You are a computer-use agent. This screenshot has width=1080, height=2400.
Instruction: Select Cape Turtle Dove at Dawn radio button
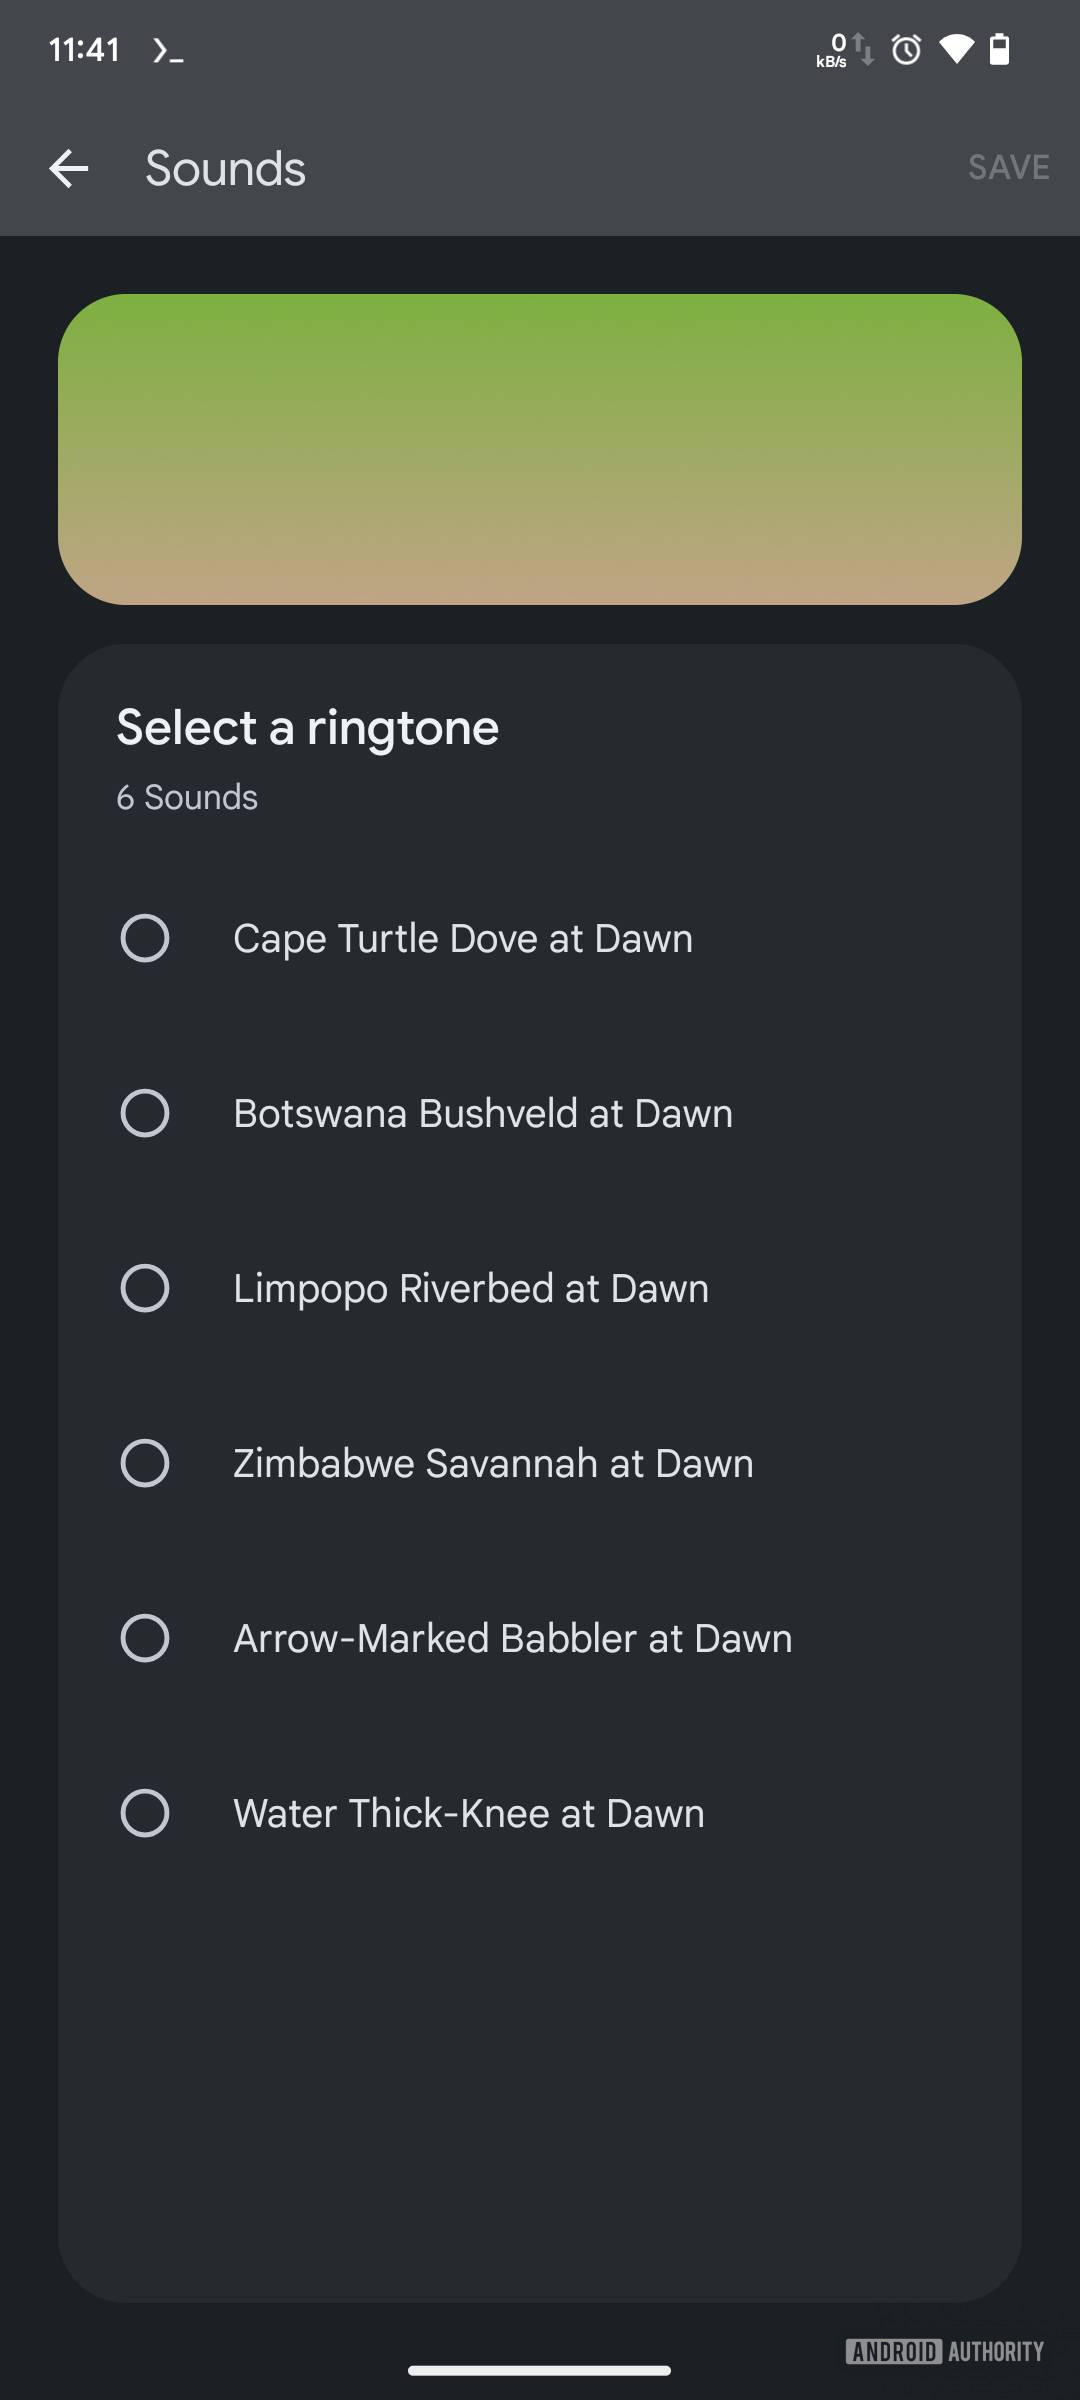[145, 938]
